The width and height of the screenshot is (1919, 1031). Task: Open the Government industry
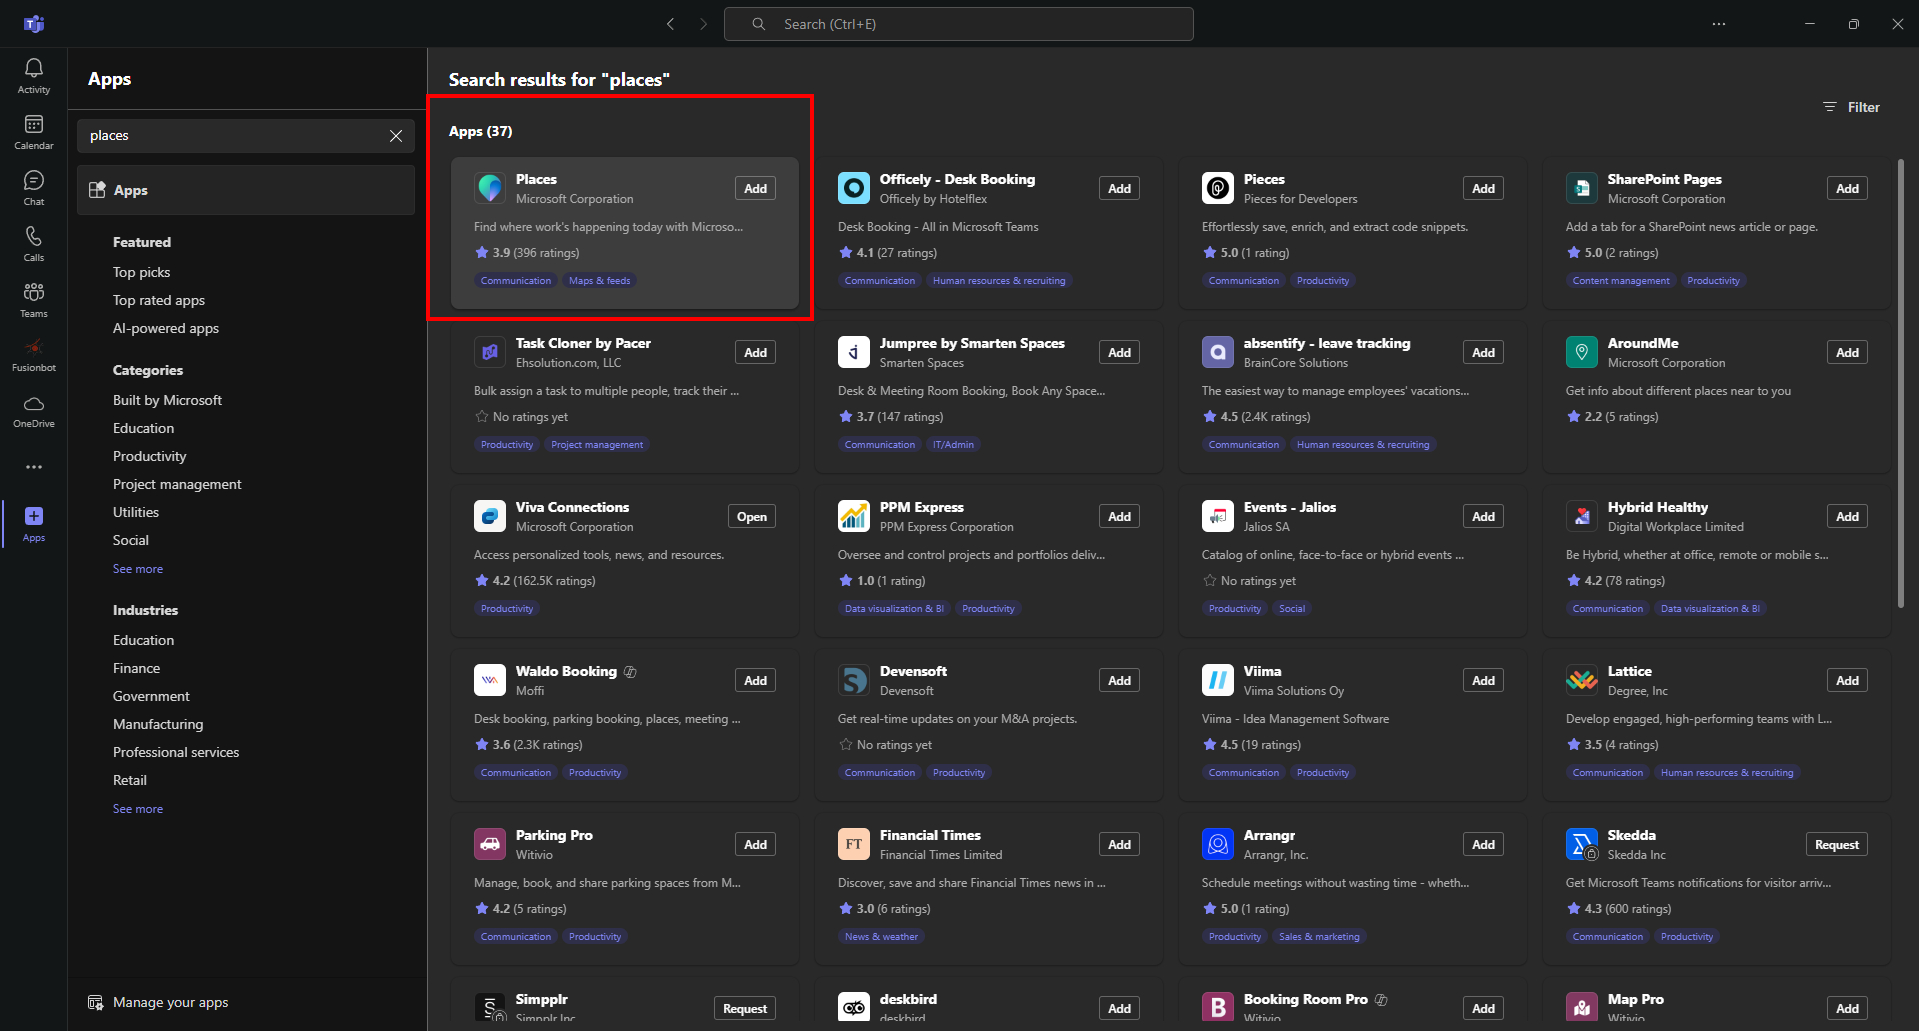pyautogui.click(x=151, y=696)
